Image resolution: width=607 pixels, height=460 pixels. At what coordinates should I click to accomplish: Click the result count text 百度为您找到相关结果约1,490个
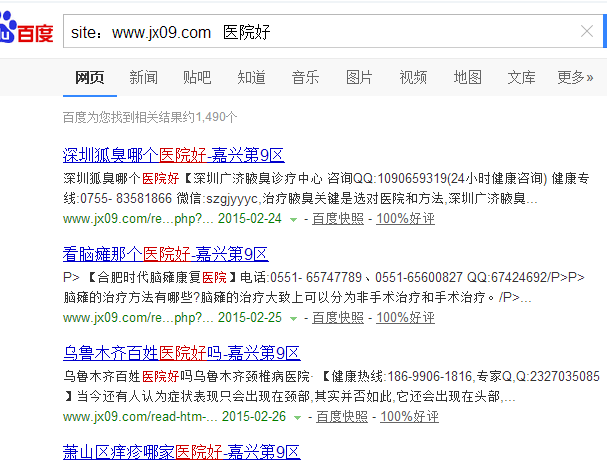(150, 117)
